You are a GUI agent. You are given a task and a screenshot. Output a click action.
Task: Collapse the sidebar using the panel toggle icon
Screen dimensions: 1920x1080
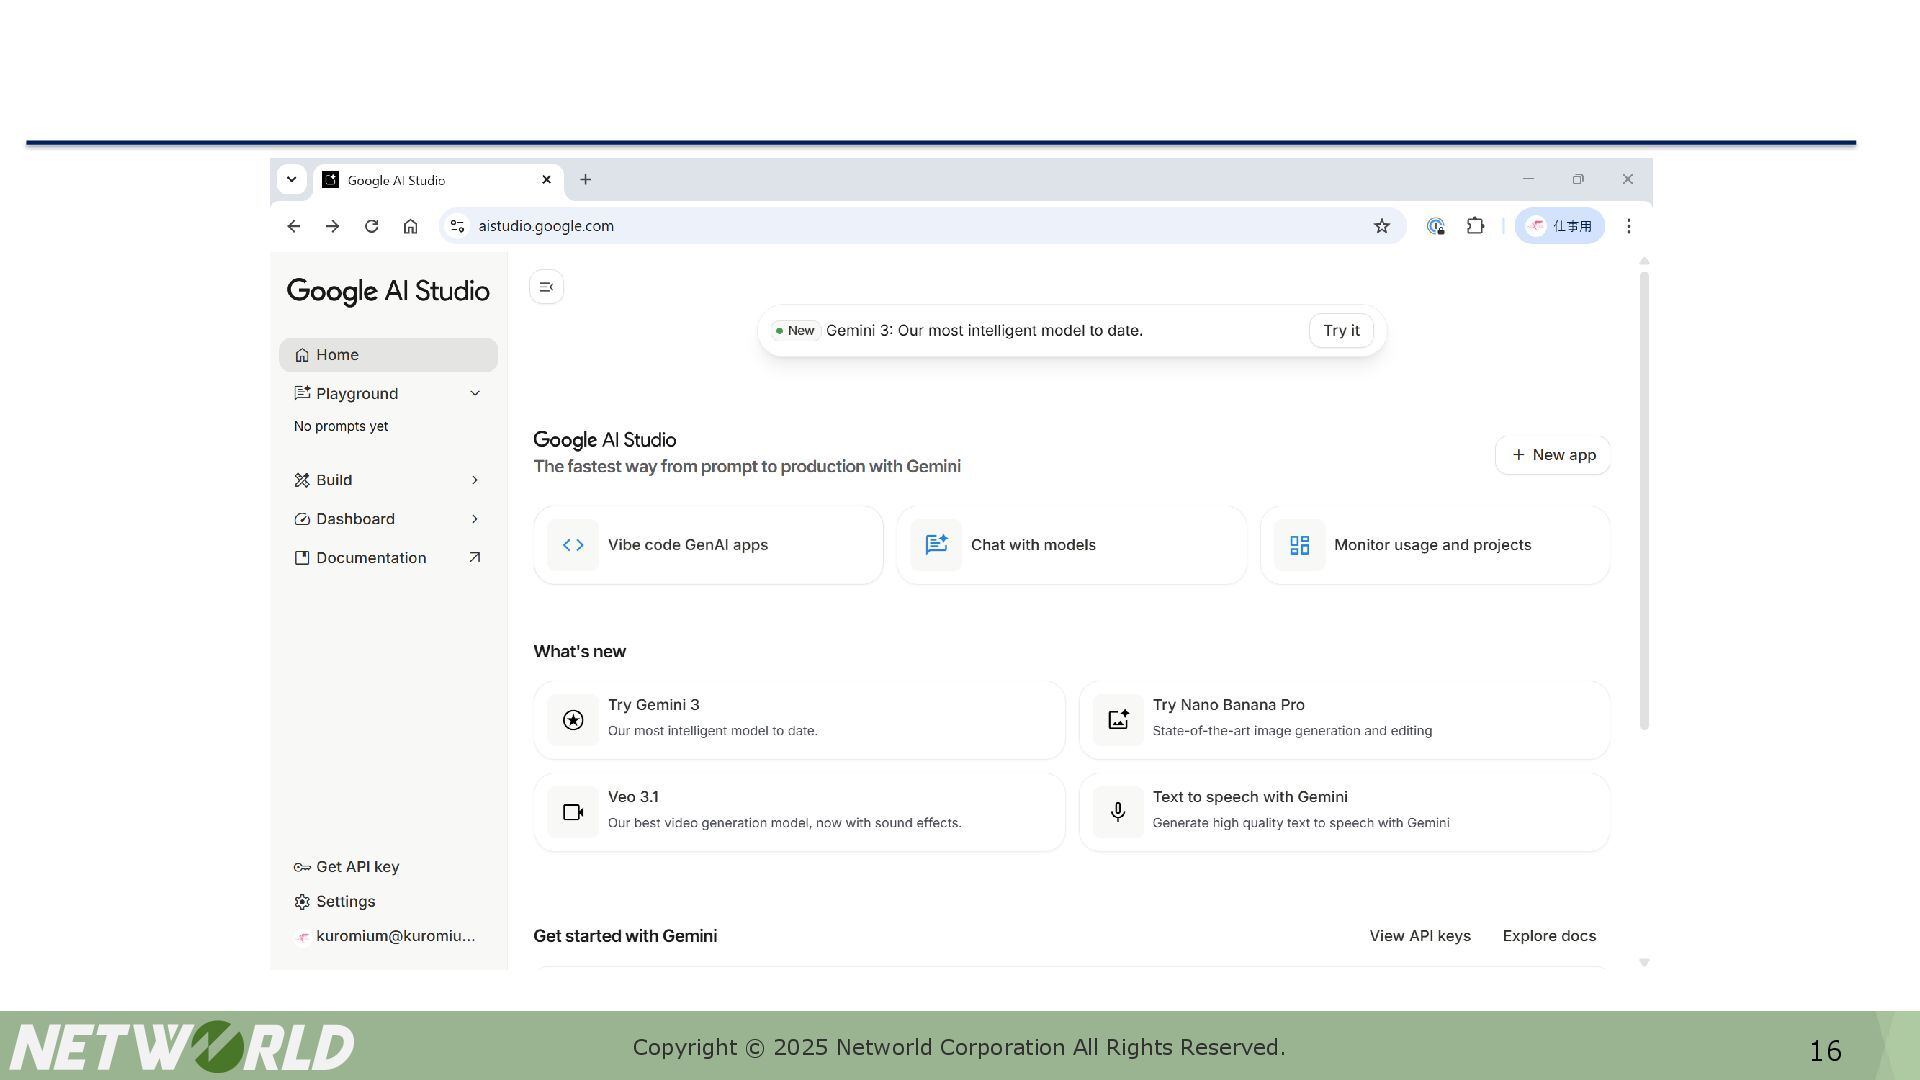coord(546,287)
